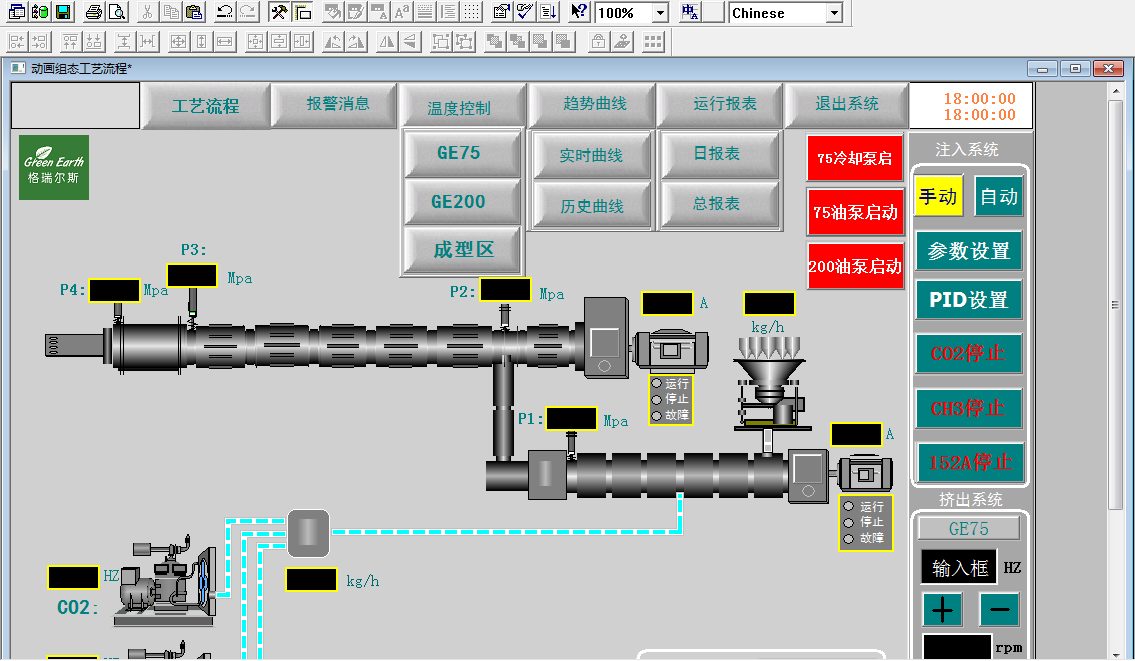
Task: Click the hammer and wrench tools icon
Action: point(279,13)
